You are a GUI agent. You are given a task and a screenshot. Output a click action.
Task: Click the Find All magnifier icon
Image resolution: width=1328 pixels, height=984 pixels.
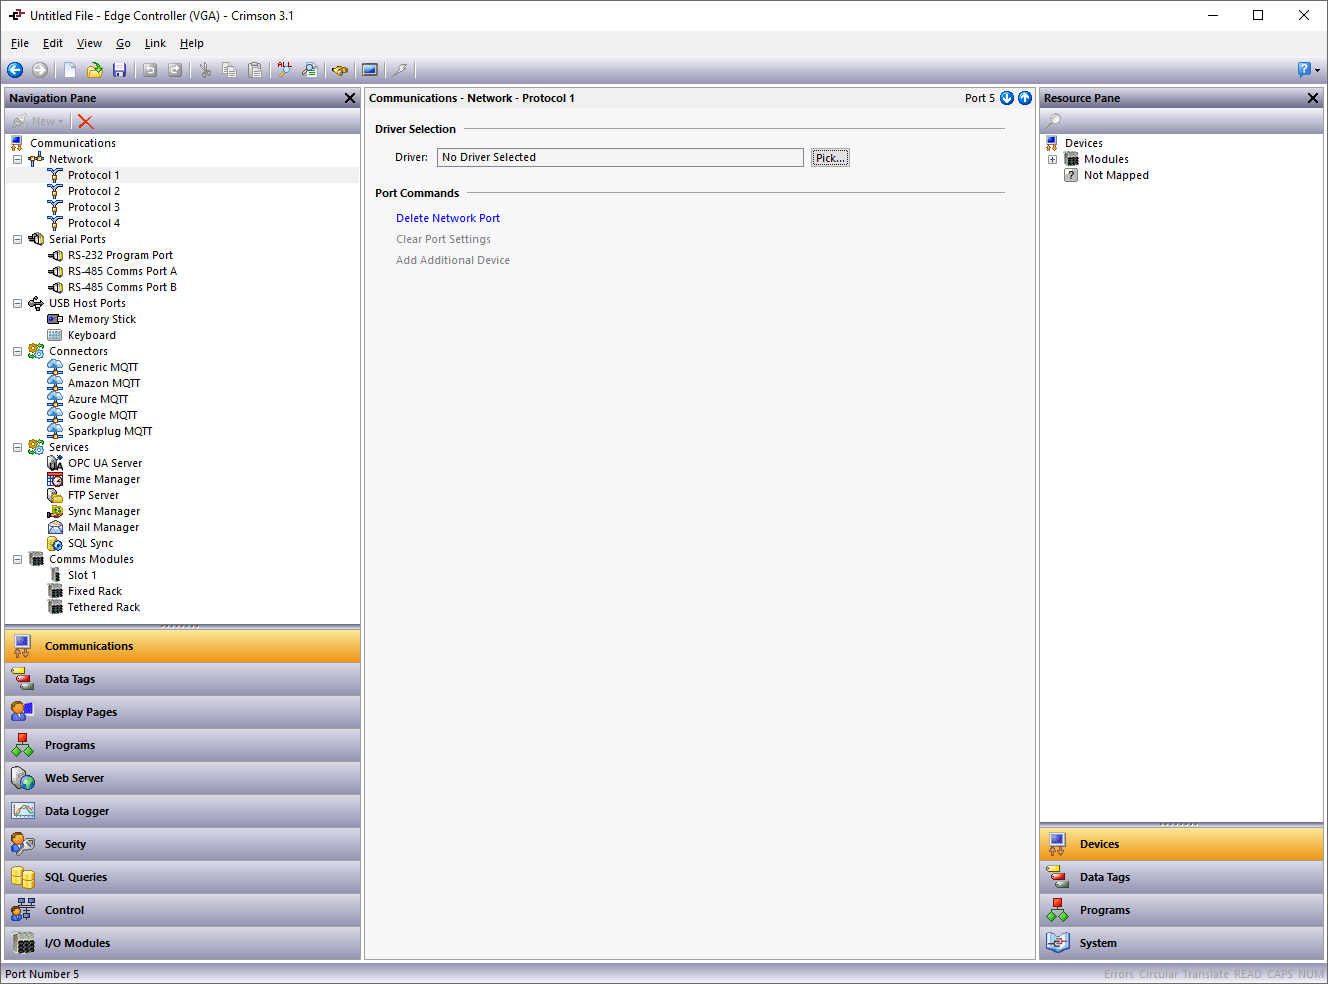pos(285,70)
